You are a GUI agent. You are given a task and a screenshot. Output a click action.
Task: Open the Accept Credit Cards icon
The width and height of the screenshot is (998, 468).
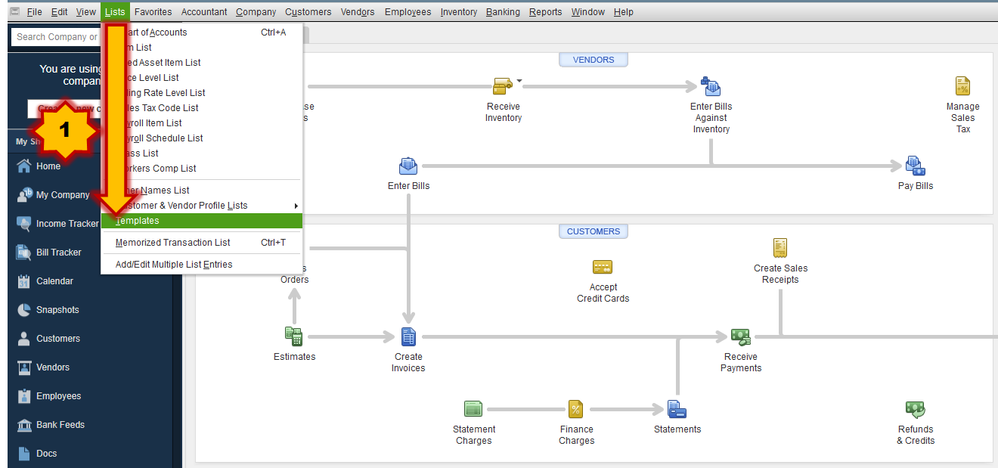tap(602, 267)
